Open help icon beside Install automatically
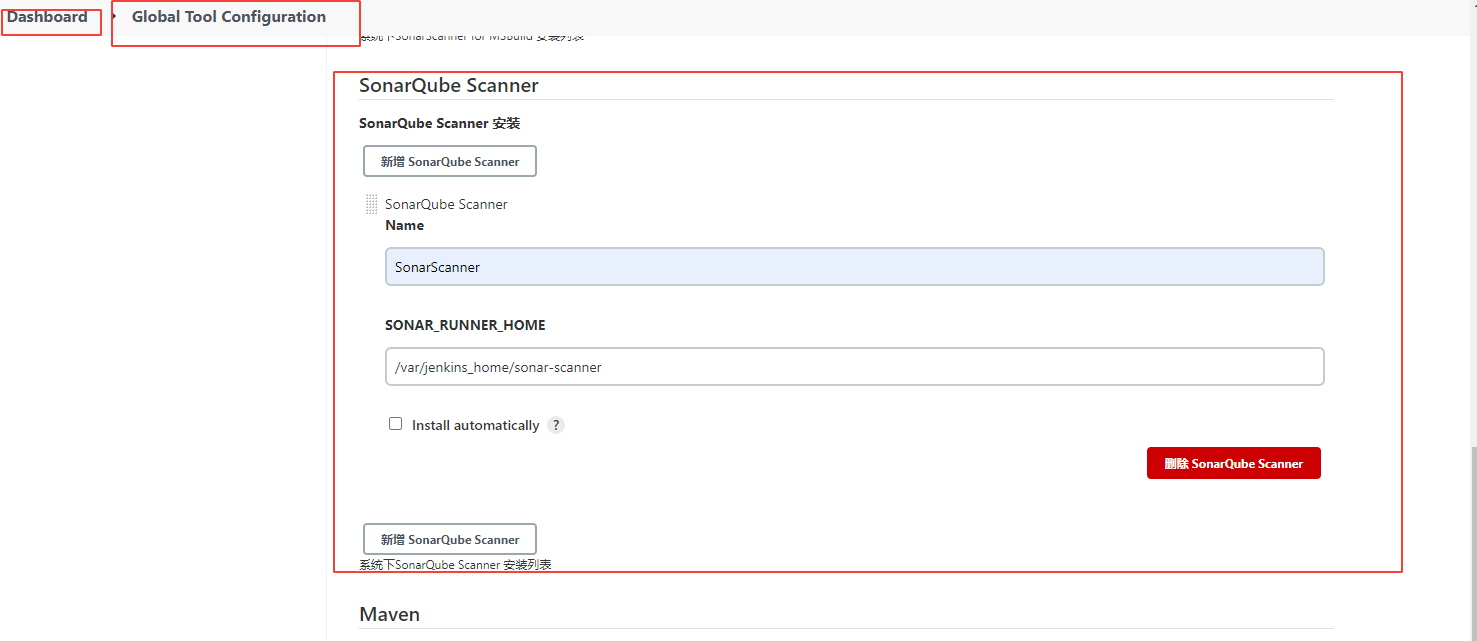The width and height of the screenshot is (1477, 641). coord(556,425)
